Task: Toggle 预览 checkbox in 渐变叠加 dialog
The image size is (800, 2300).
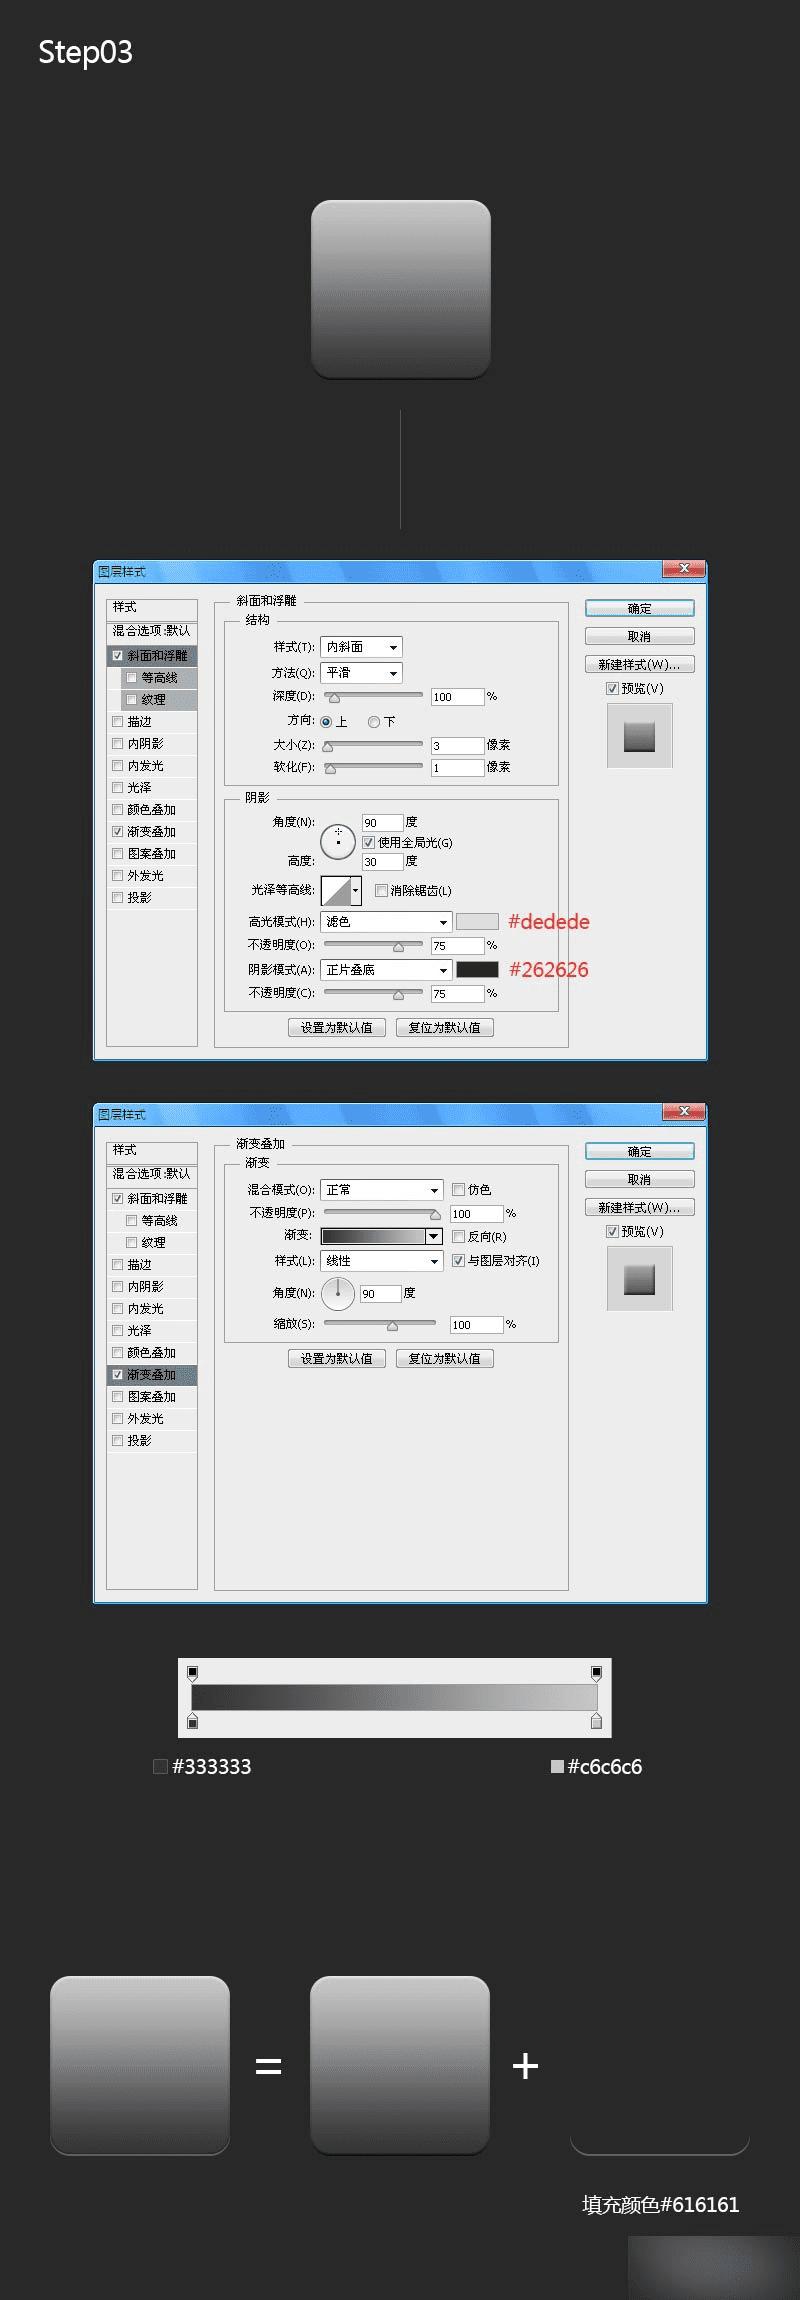Action: (612, 1232)
